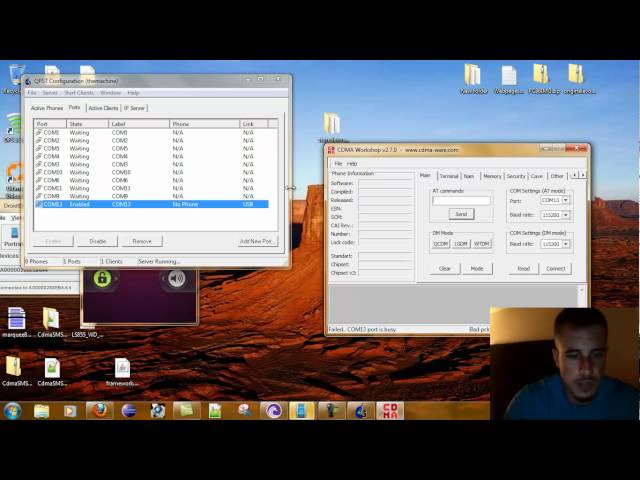Open the marqueeB desktop file icon

point(16,322)
